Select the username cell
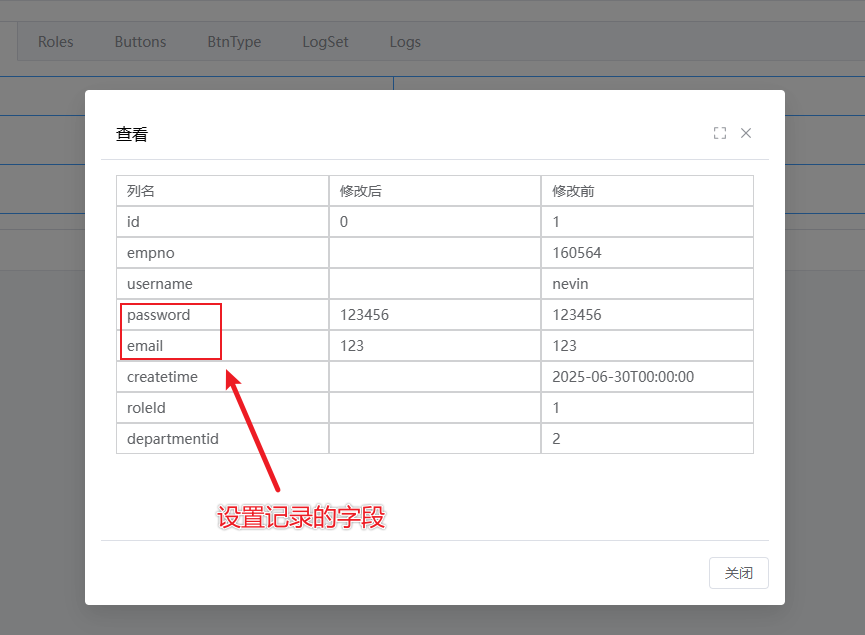This screenshot has width=865, height=635. point(222,284)
